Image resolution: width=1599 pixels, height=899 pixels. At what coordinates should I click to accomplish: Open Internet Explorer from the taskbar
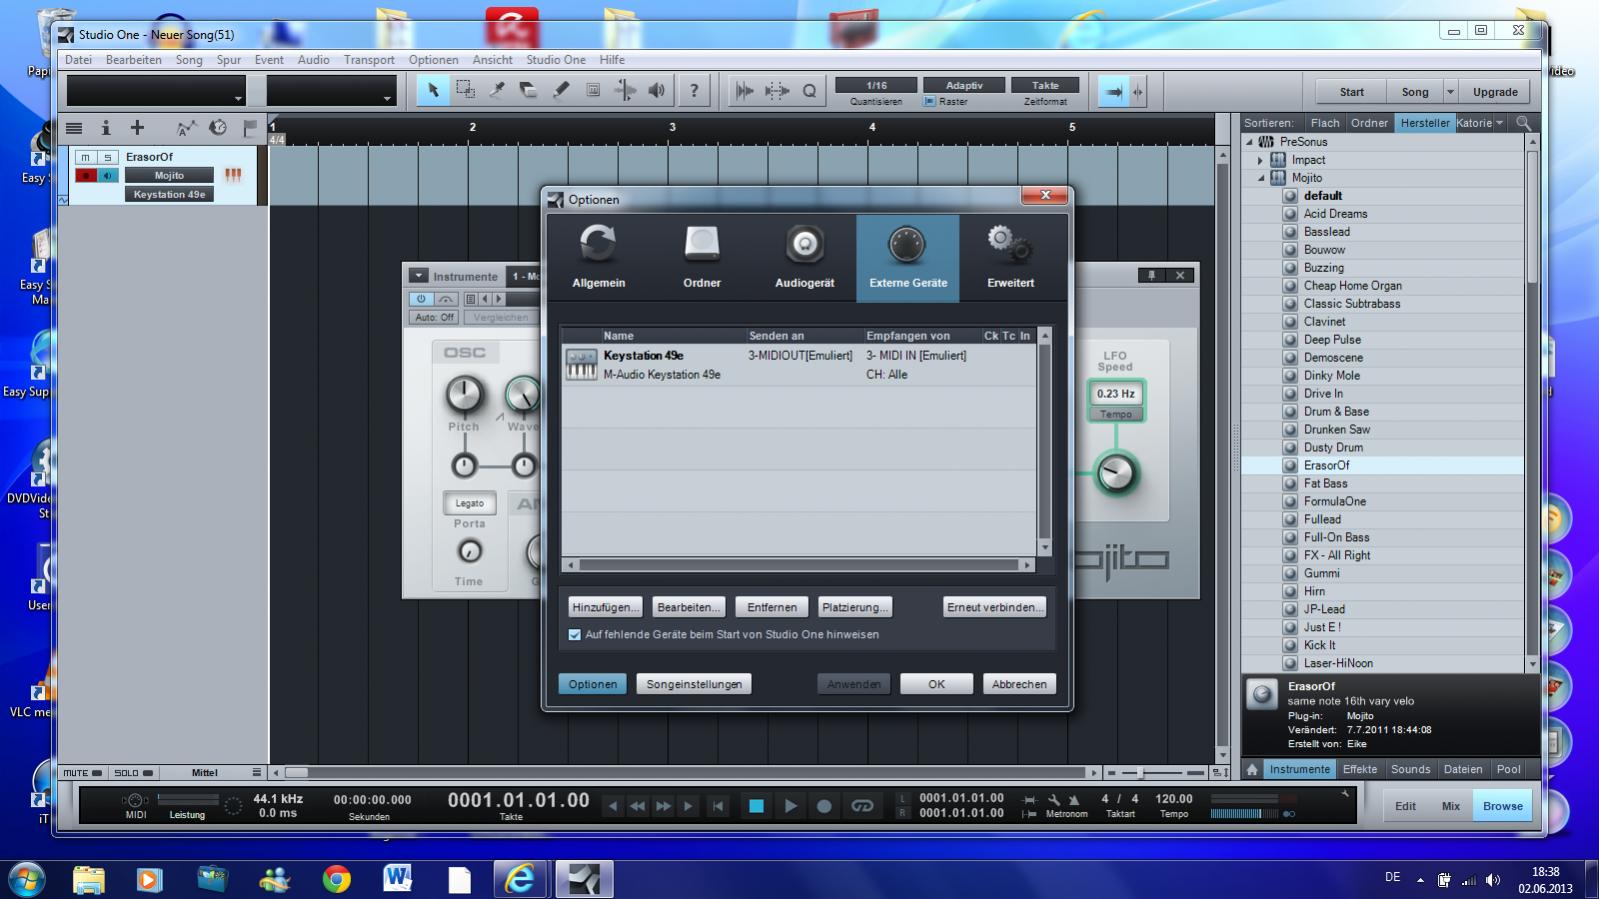pos(520,879)
